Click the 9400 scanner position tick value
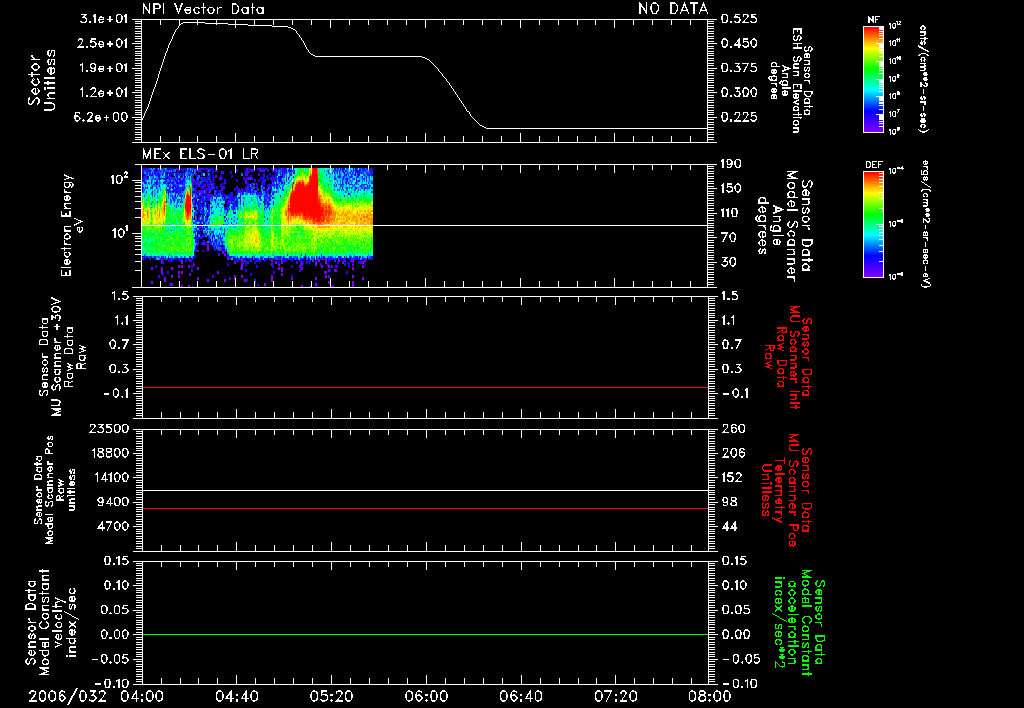This screenshot has height=708, width=1024. coord(113,502)
